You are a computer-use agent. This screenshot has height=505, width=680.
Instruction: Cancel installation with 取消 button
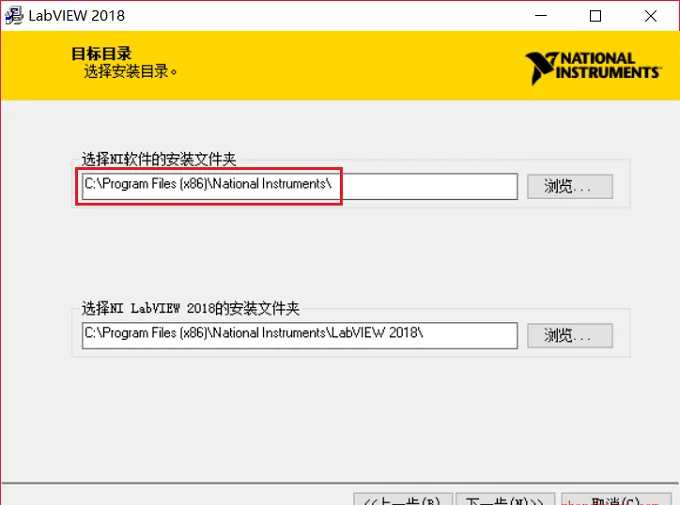coord(616,499)
